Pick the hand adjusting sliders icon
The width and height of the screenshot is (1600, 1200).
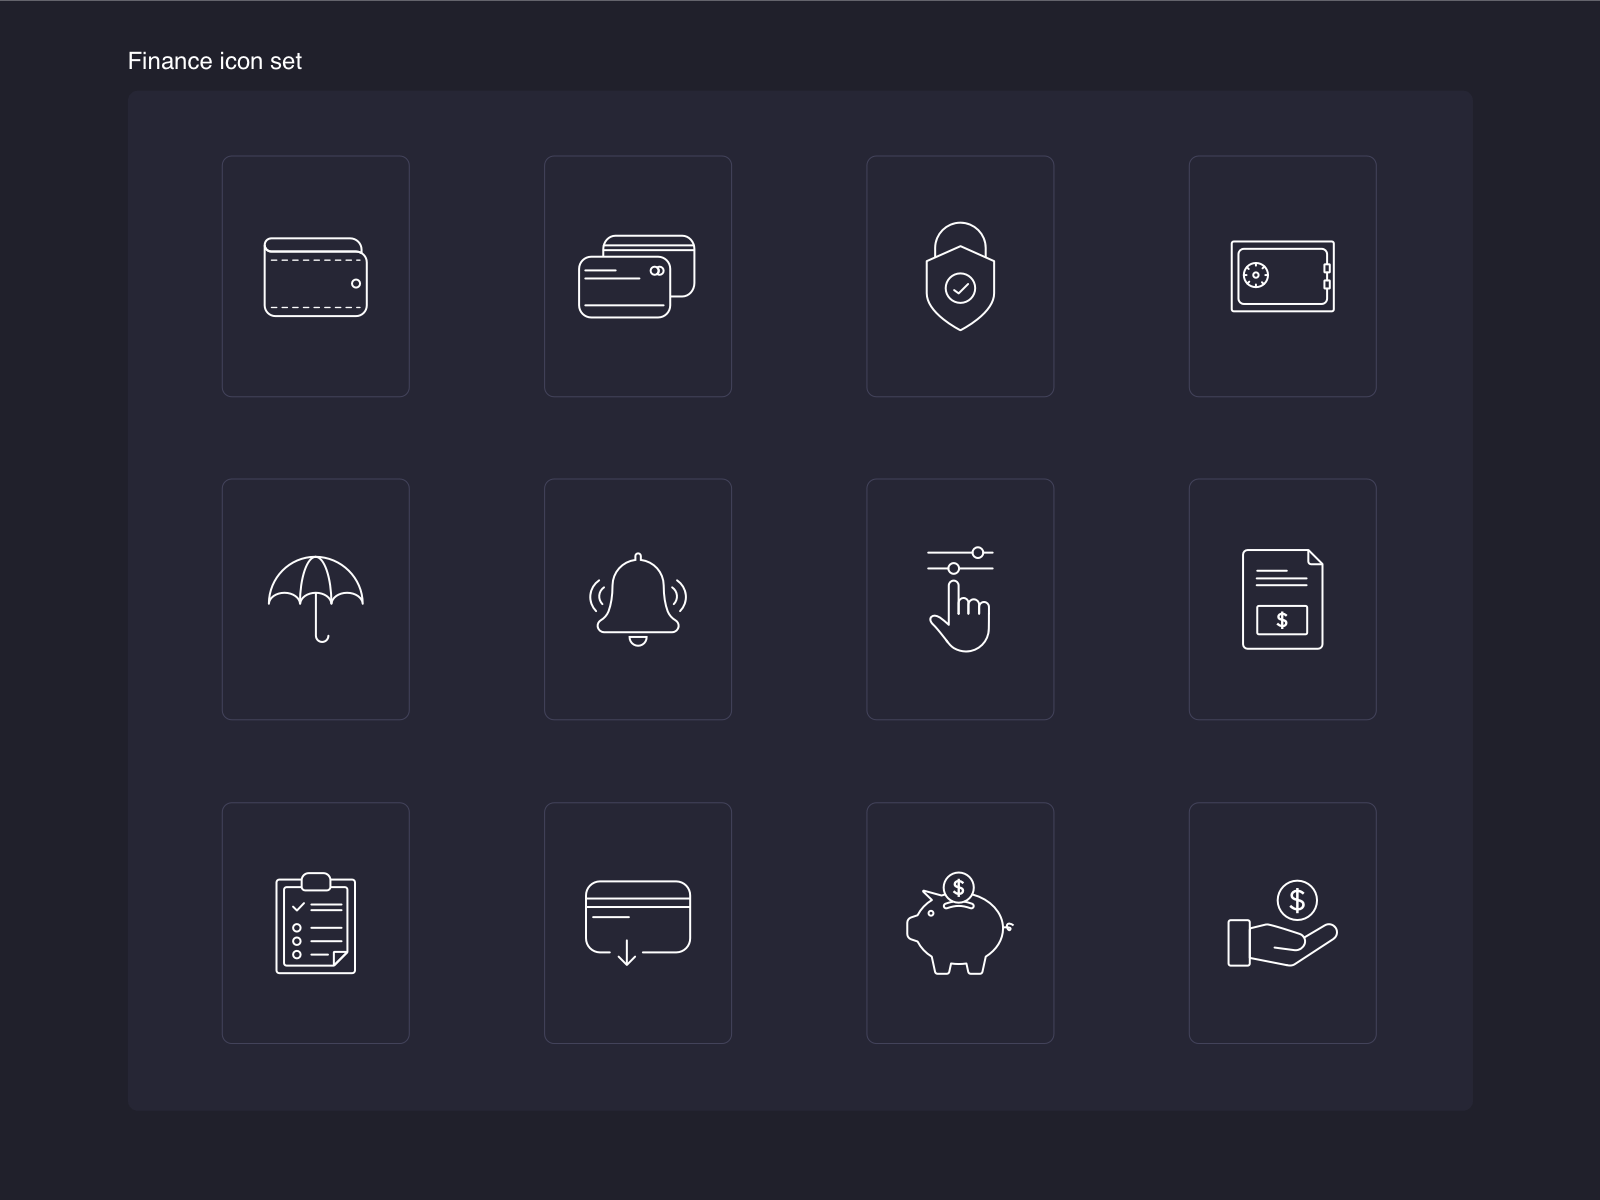[960, 599]
